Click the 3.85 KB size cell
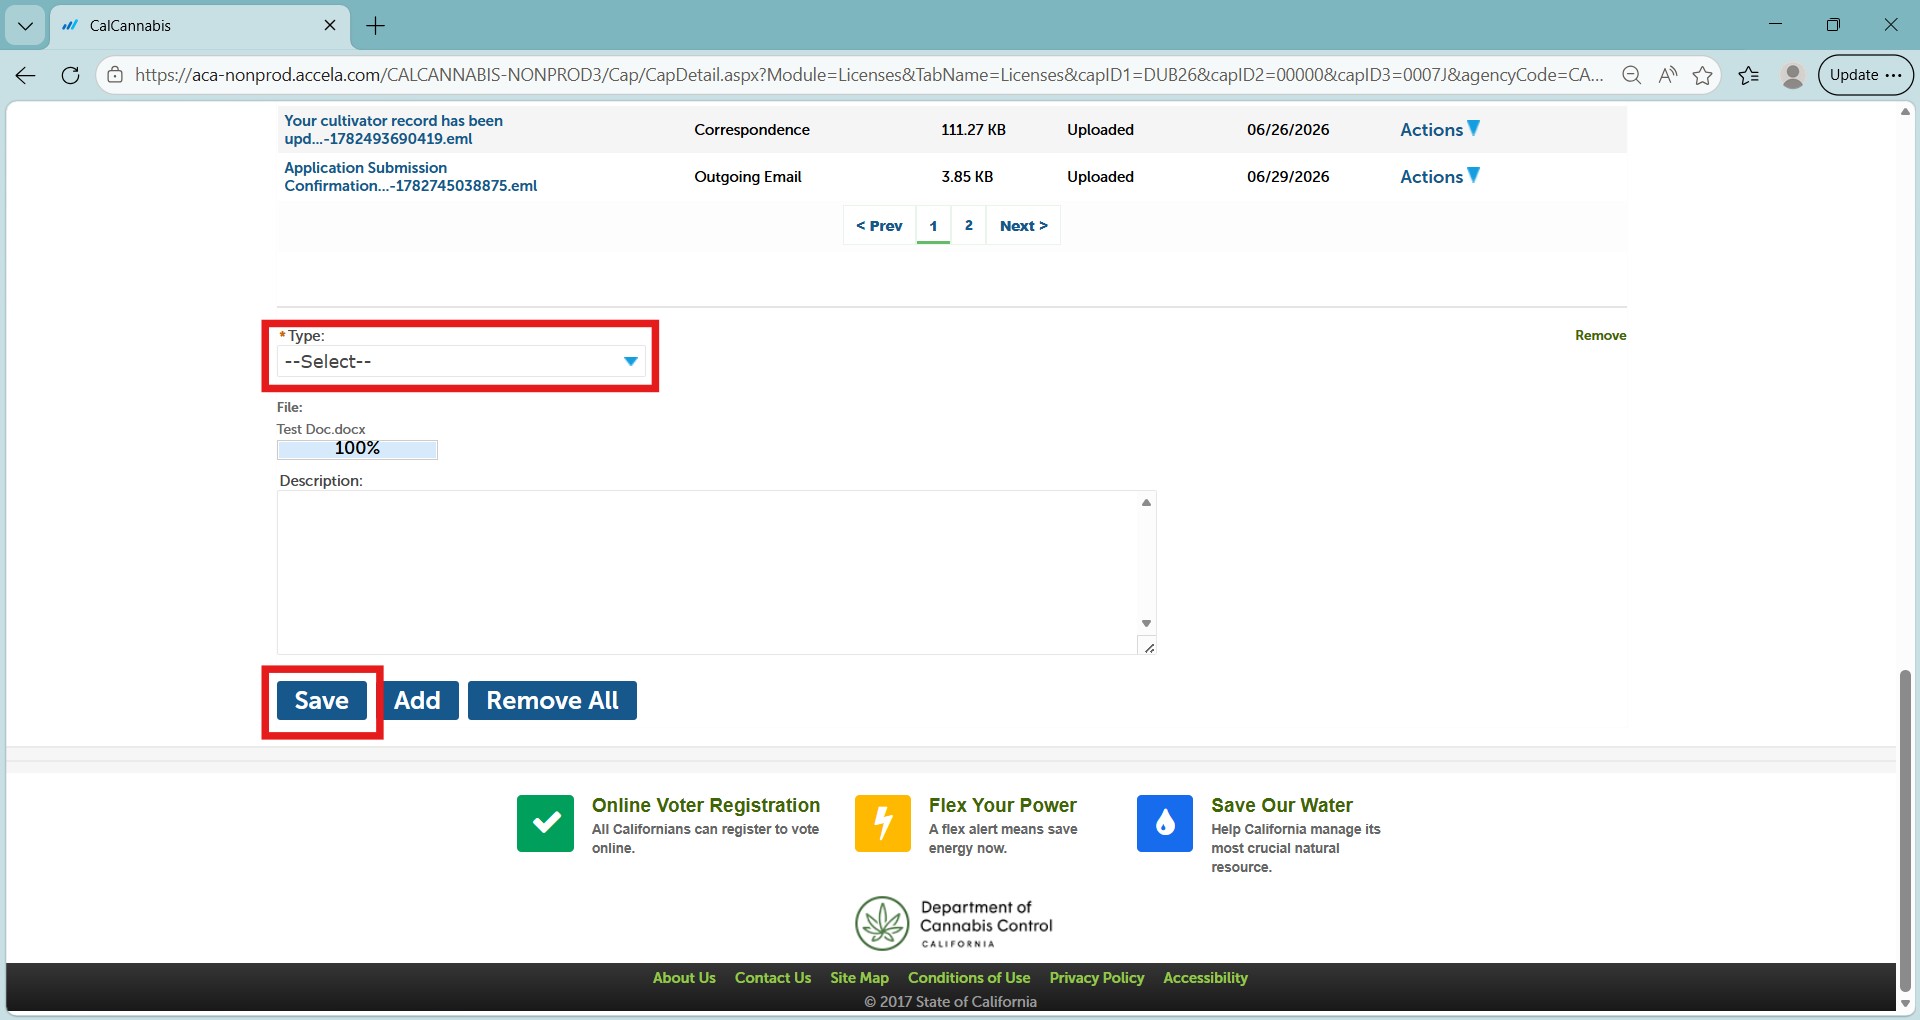Viewport: 1920px width, 1020px height. (967, 176)
